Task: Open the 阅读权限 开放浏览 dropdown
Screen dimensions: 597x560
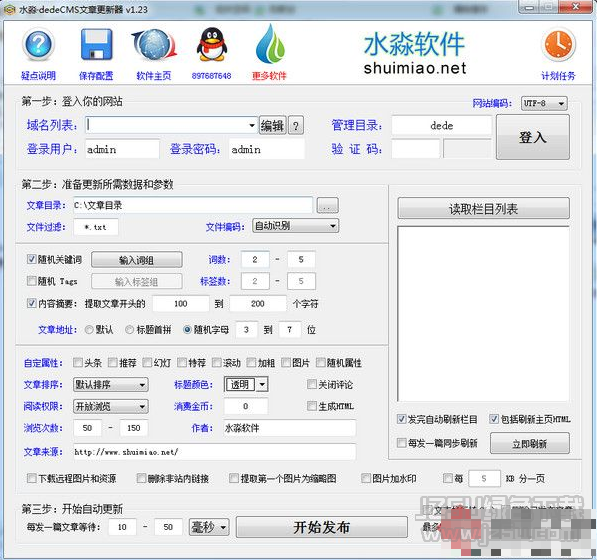Action: click(x=111, y=407)
